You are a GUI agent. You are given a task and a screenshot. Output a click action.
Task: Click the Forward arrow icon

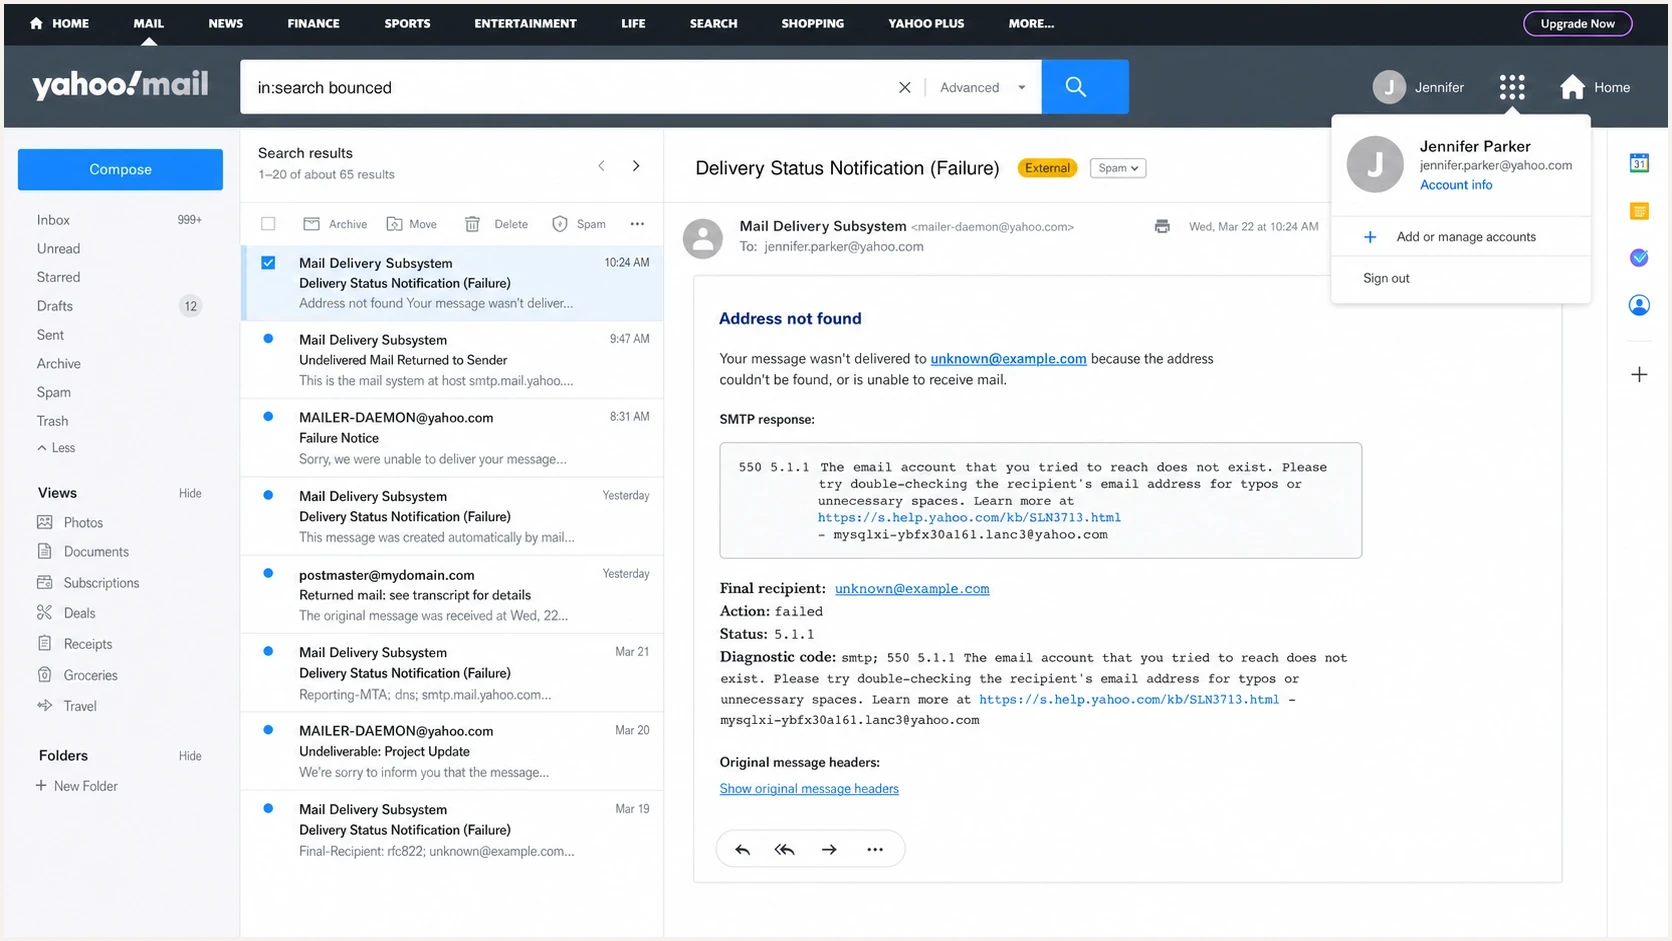829,850
